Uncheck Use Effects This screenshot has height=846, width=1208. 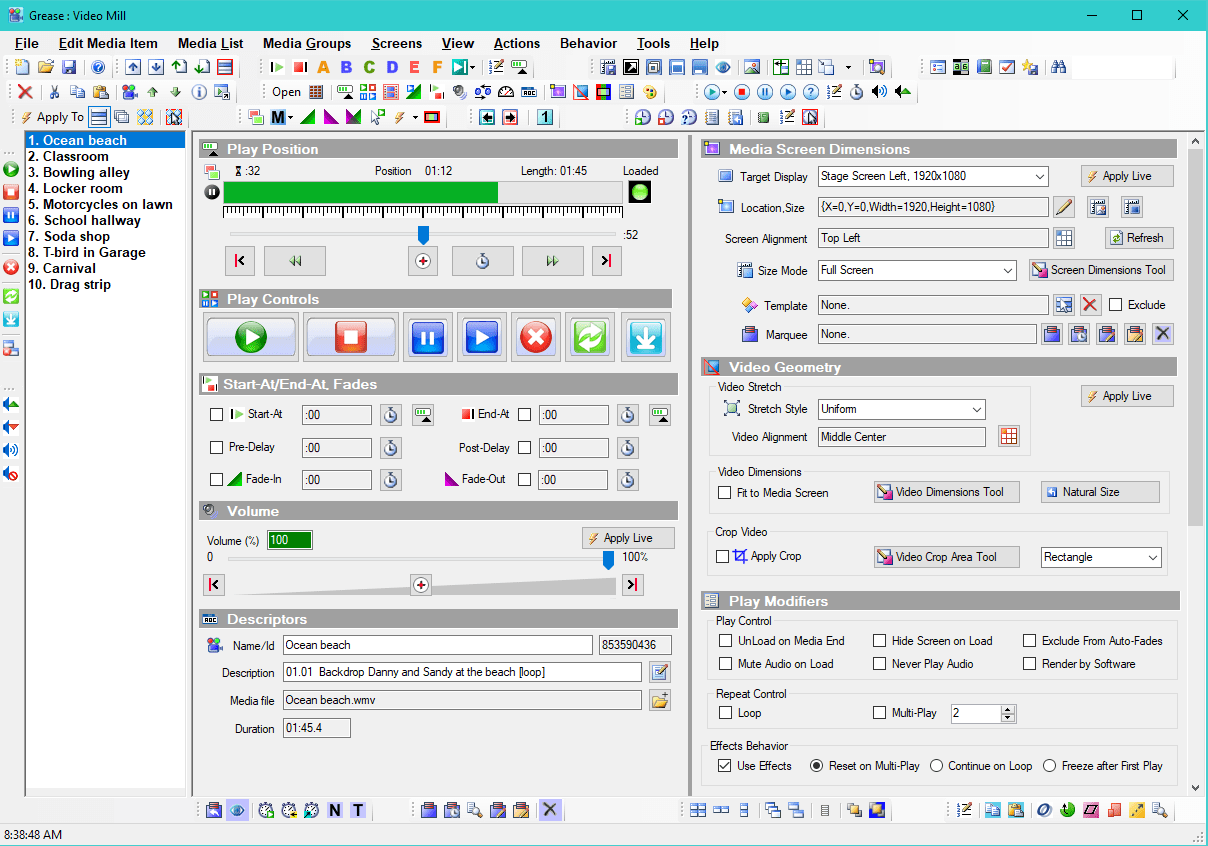pos(725,766)
